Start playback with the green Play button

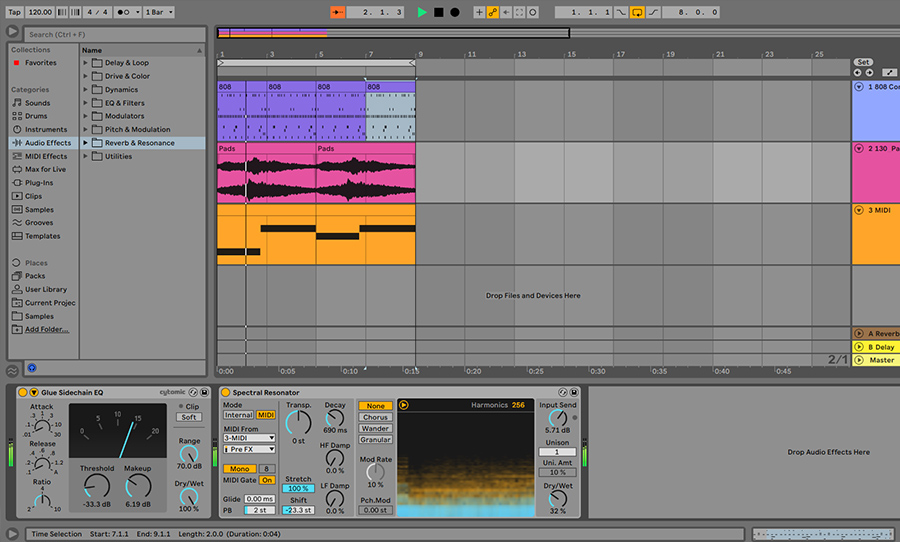click(x=422, y=12)
